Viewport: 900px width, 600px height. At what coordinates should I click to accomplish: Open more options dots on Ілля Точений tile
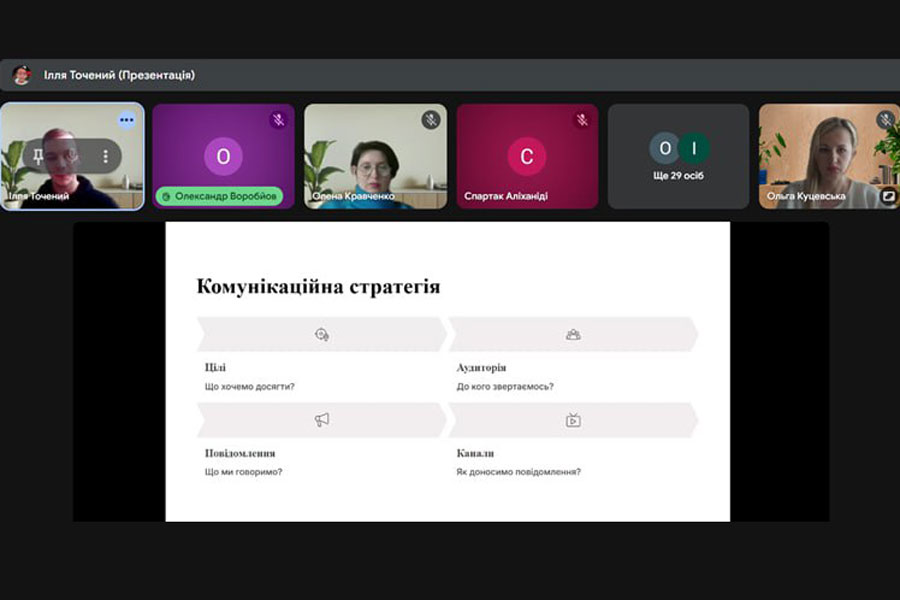click(x=126, y=120)
